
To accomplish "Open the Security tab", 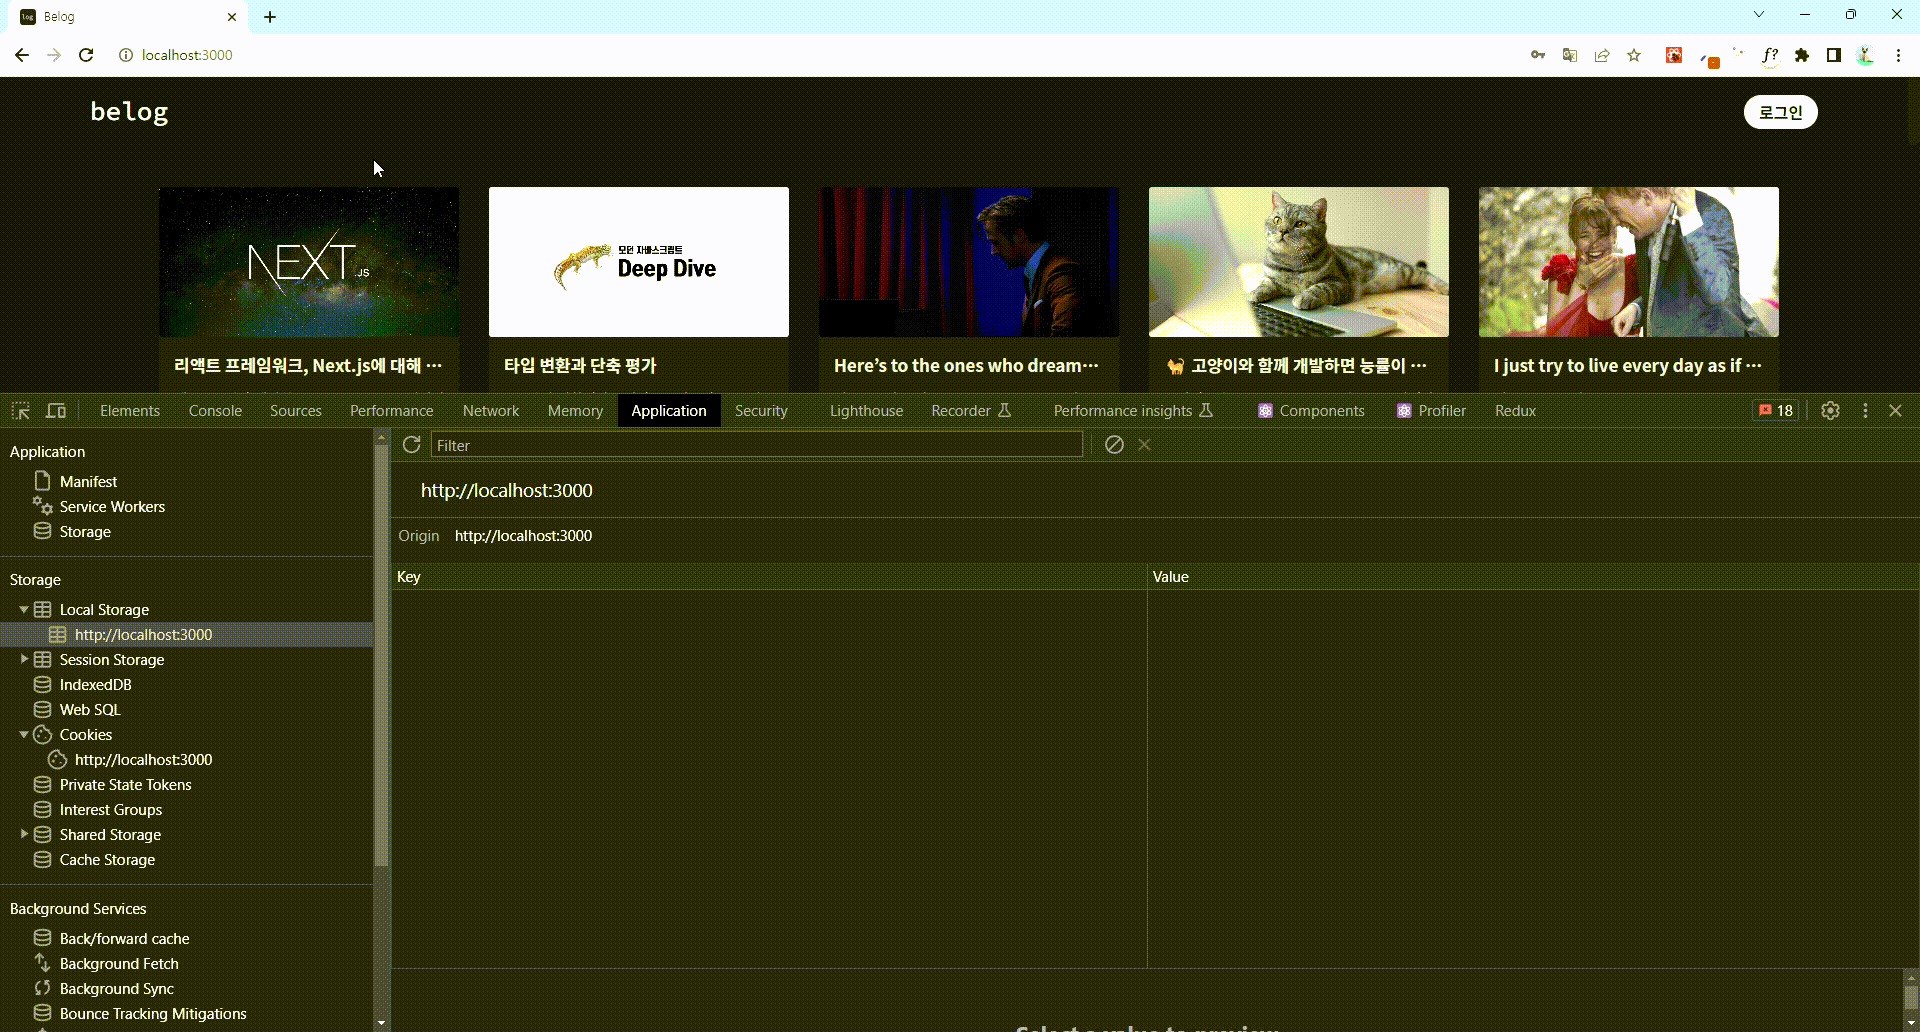I will click(761, 411).
